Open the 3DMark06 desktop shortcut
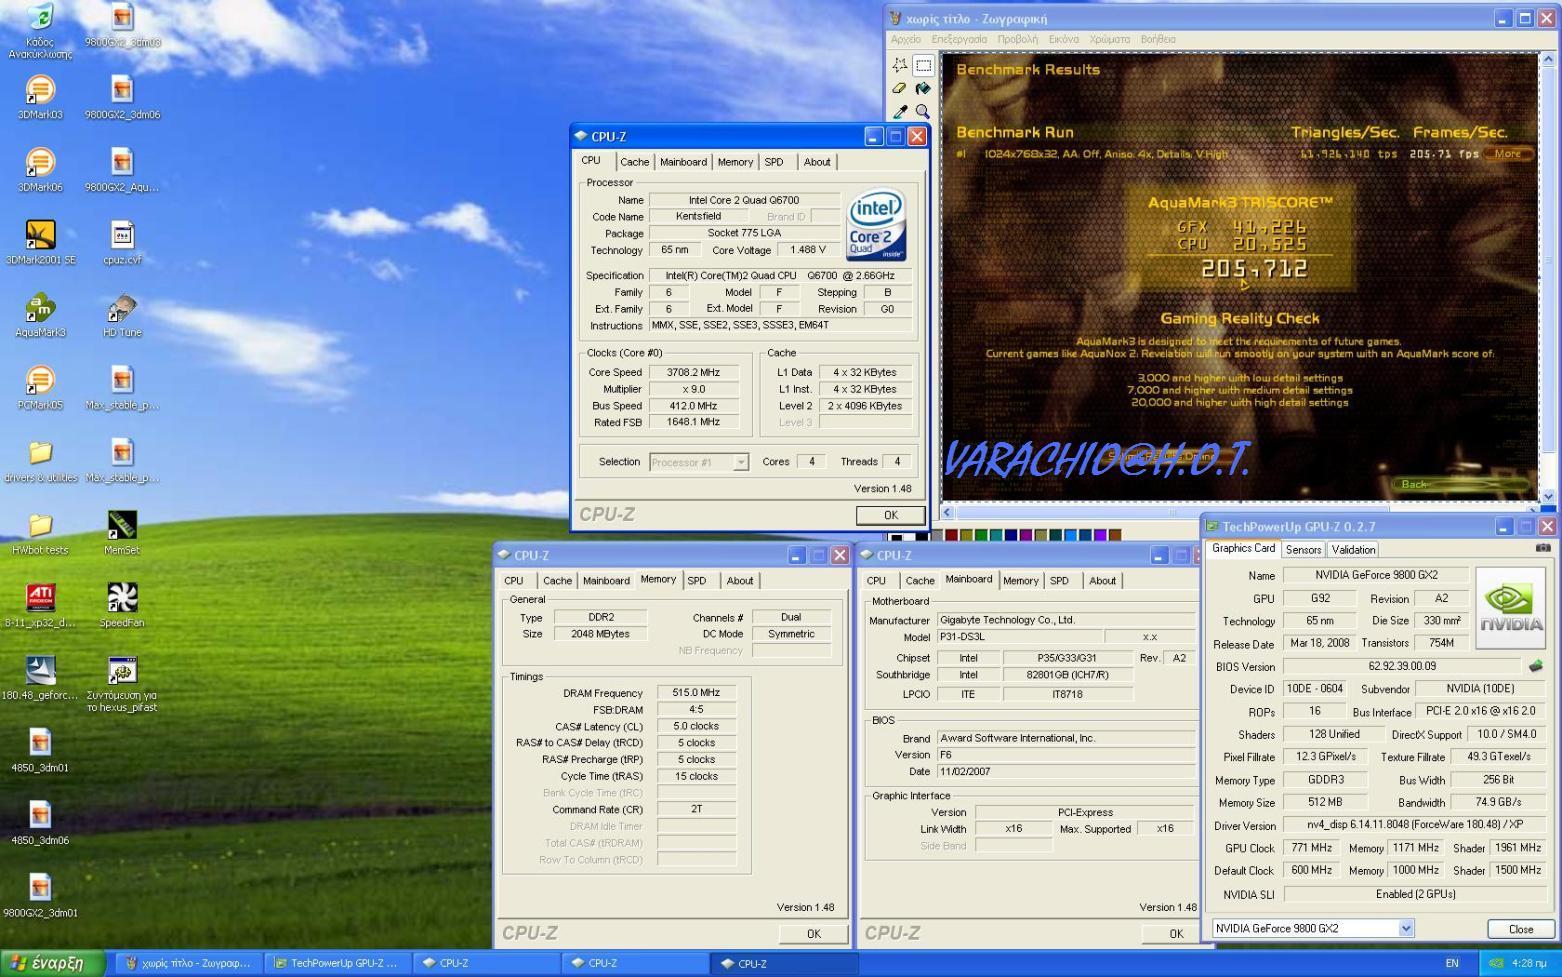 click(x=40, y=170)
